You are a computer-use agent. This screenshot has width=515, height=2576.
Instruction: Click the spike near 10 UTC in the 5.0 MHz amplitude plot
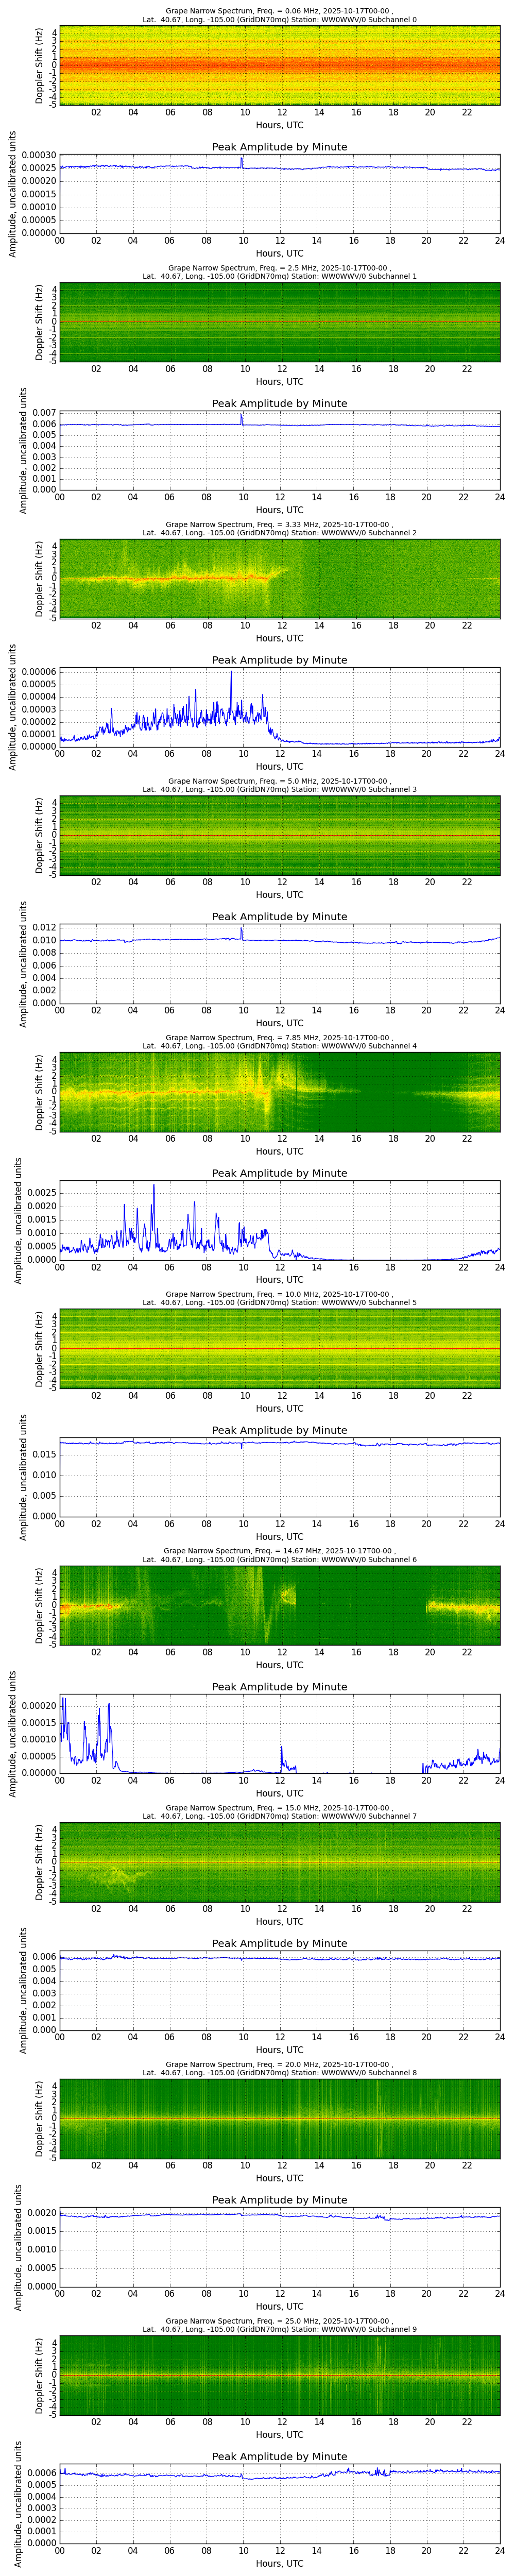(241, 929)
